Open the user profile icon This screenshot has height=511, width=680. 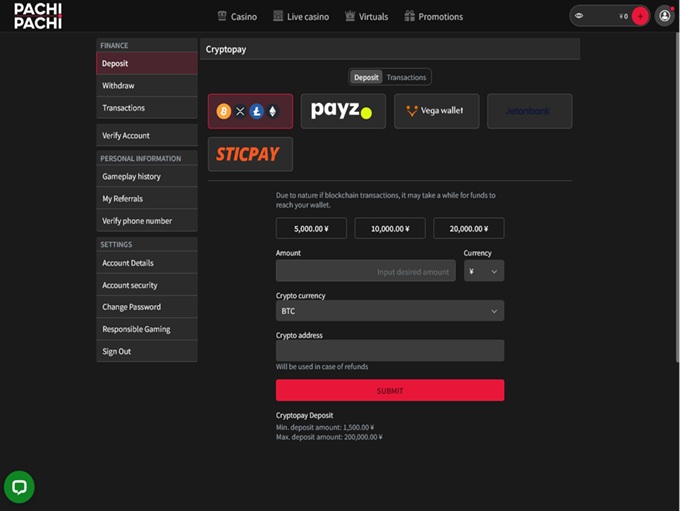coord(665,16)
